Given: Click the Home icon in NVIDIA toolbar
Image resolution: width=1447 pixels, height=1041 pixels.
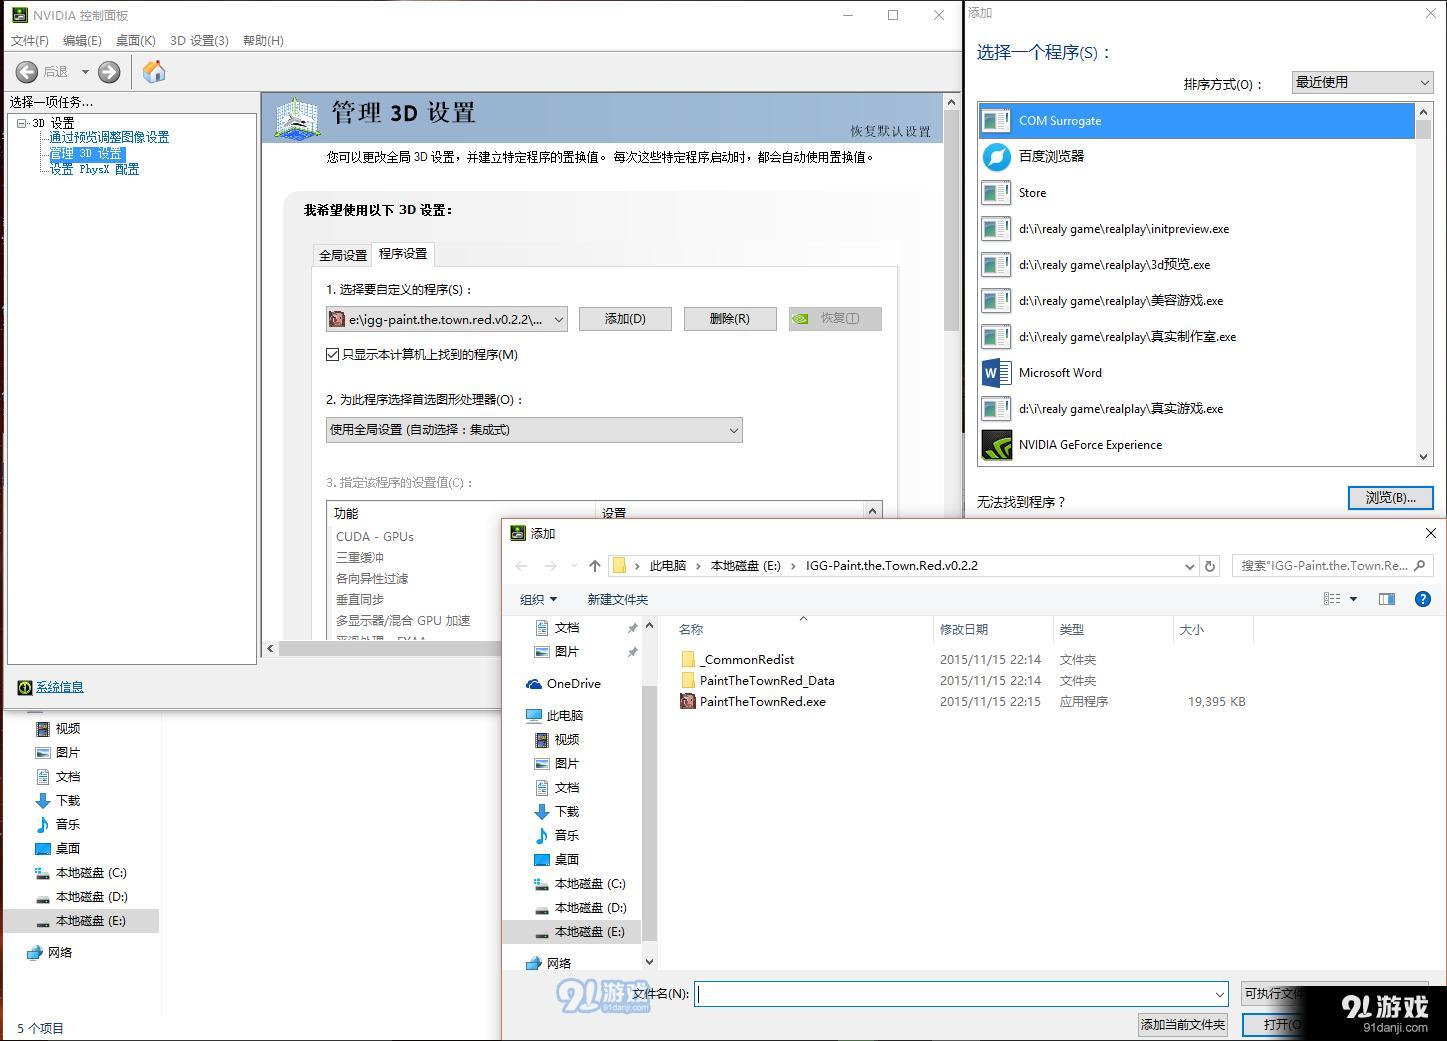Looking at the screenshot, I should (x=154, y=72).
